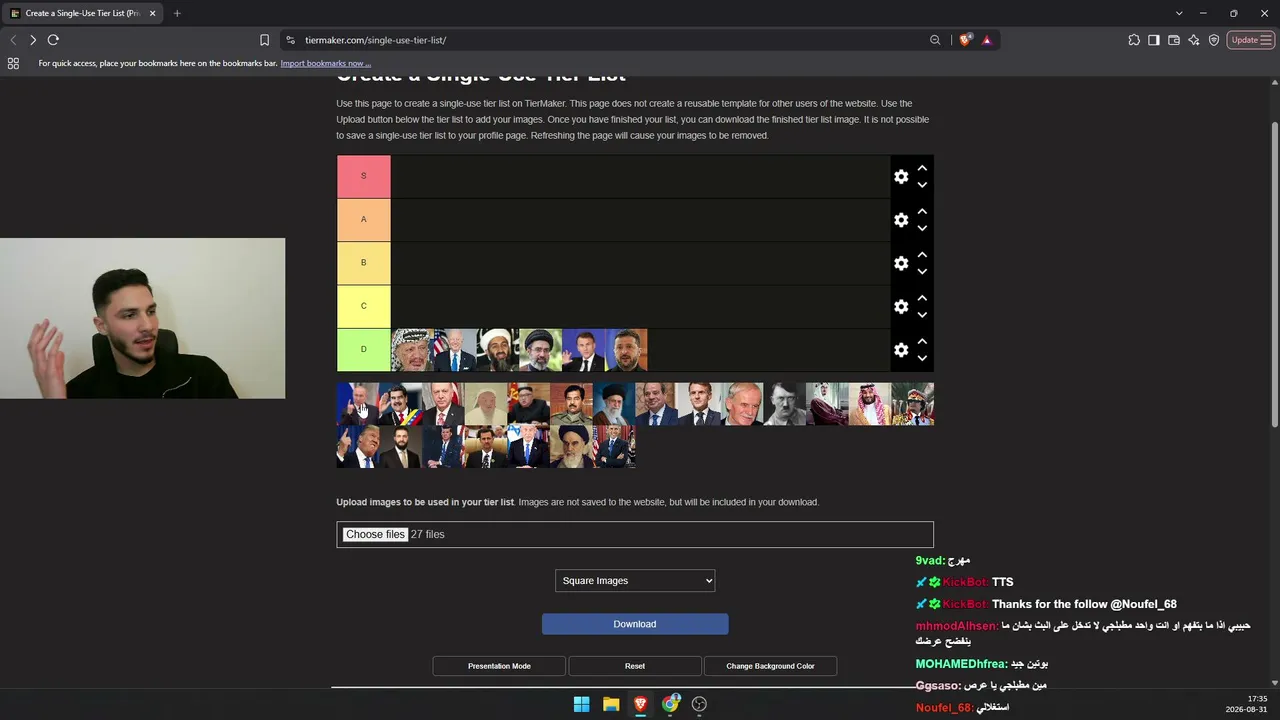Move the C tier row up
This screenshot has height=720, width=1280.
[922, 298]
